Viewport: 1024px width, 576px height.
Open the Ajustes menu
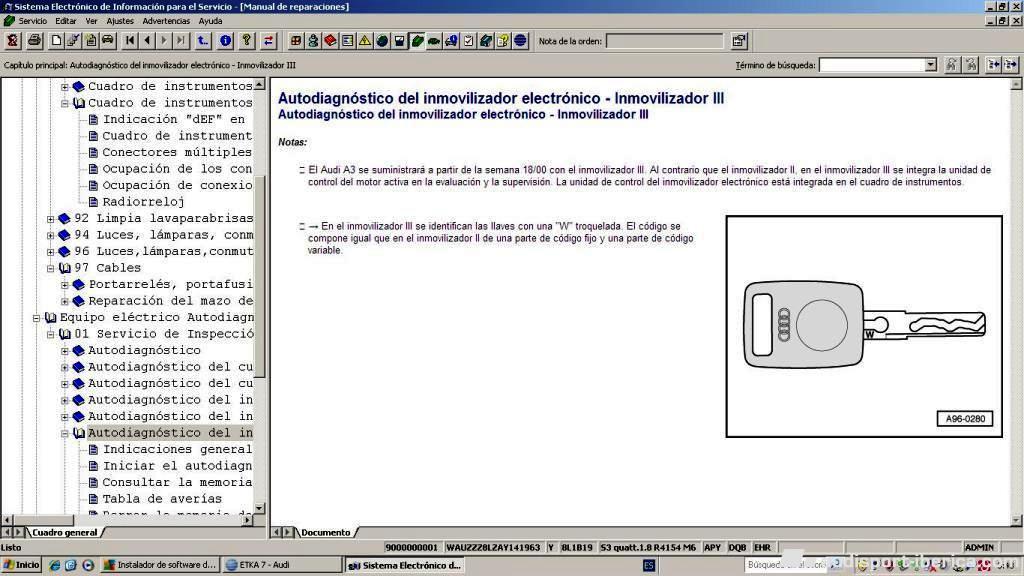click(120, 21)
